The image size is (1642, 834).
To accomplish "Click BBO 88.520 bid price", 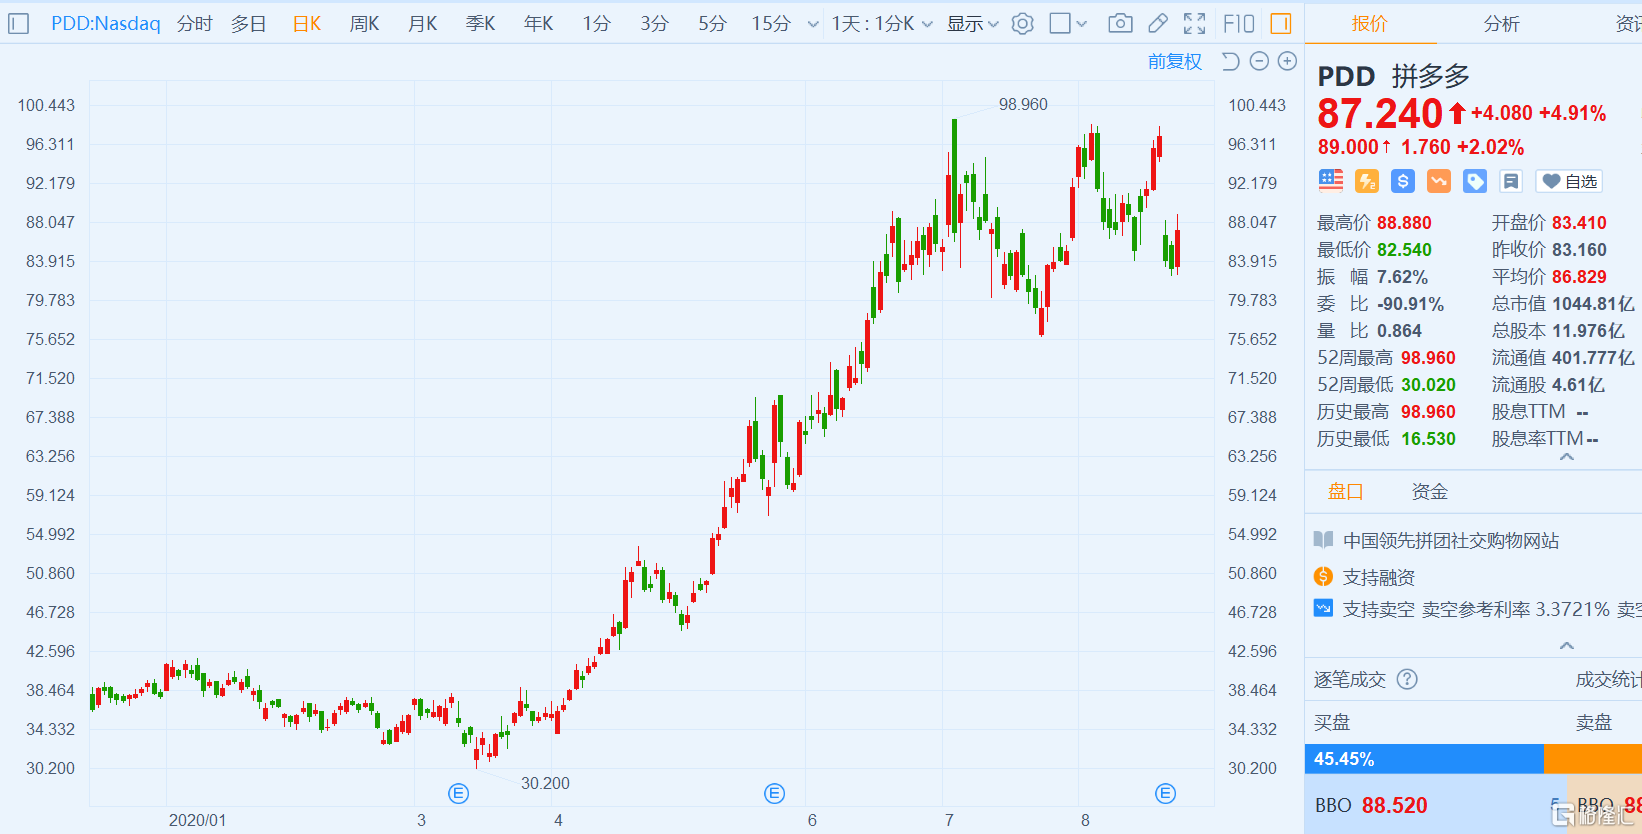I will point(1394,805).
